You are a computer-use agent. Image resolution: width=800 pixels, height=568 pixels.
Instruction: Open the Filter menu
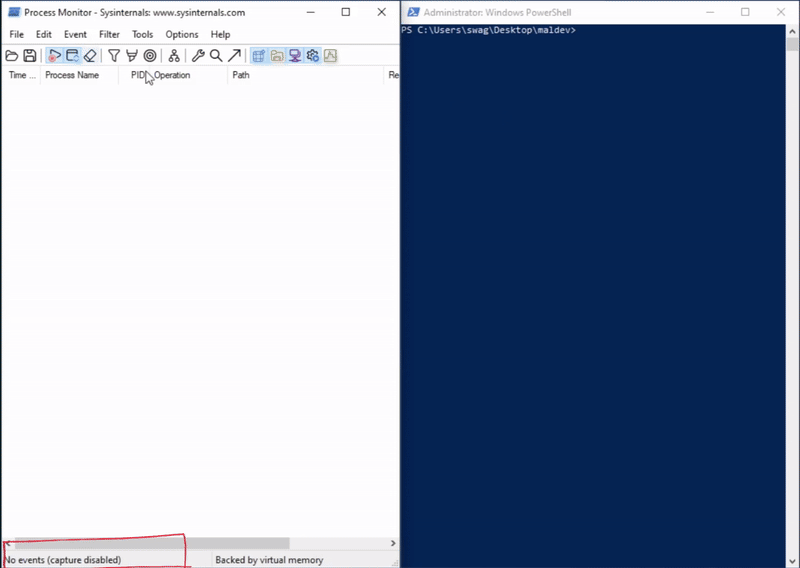pos(109,34)
